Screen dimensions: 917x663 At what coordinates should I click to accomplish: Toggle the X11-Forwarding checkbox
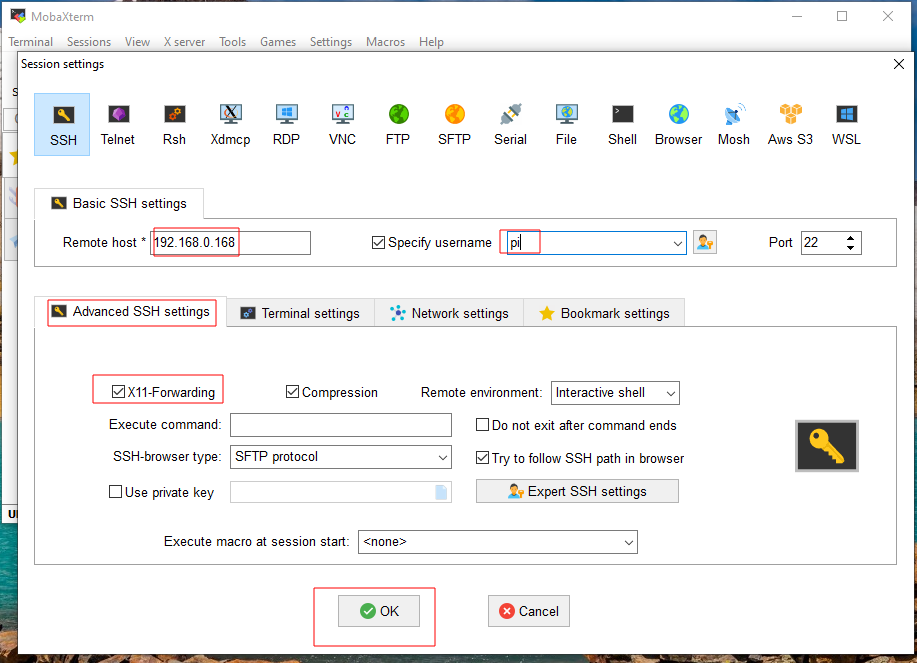point(118,392)
